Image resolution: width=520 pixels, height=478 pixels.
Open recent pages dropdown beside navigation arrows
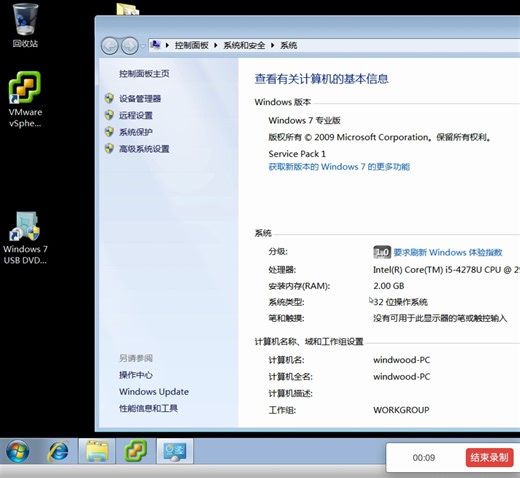click(x=143, y=46)
